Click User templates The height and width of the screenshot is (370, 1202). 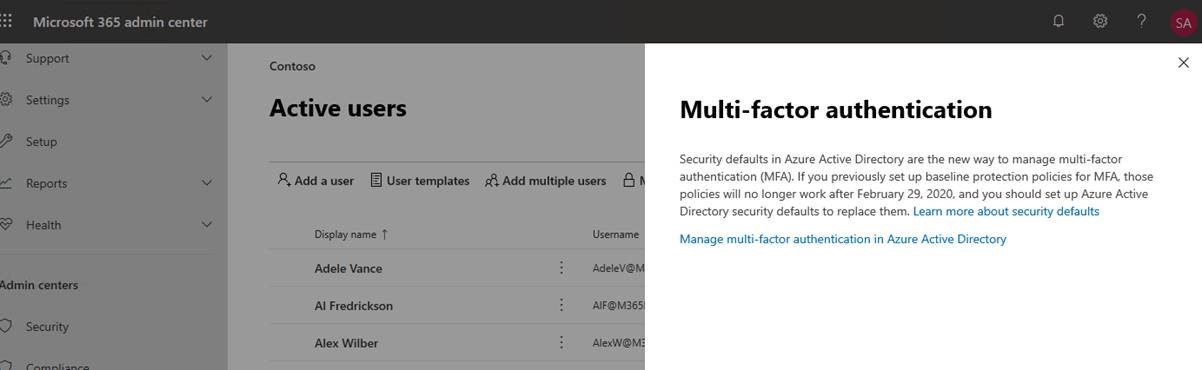[x=420, y=181]
